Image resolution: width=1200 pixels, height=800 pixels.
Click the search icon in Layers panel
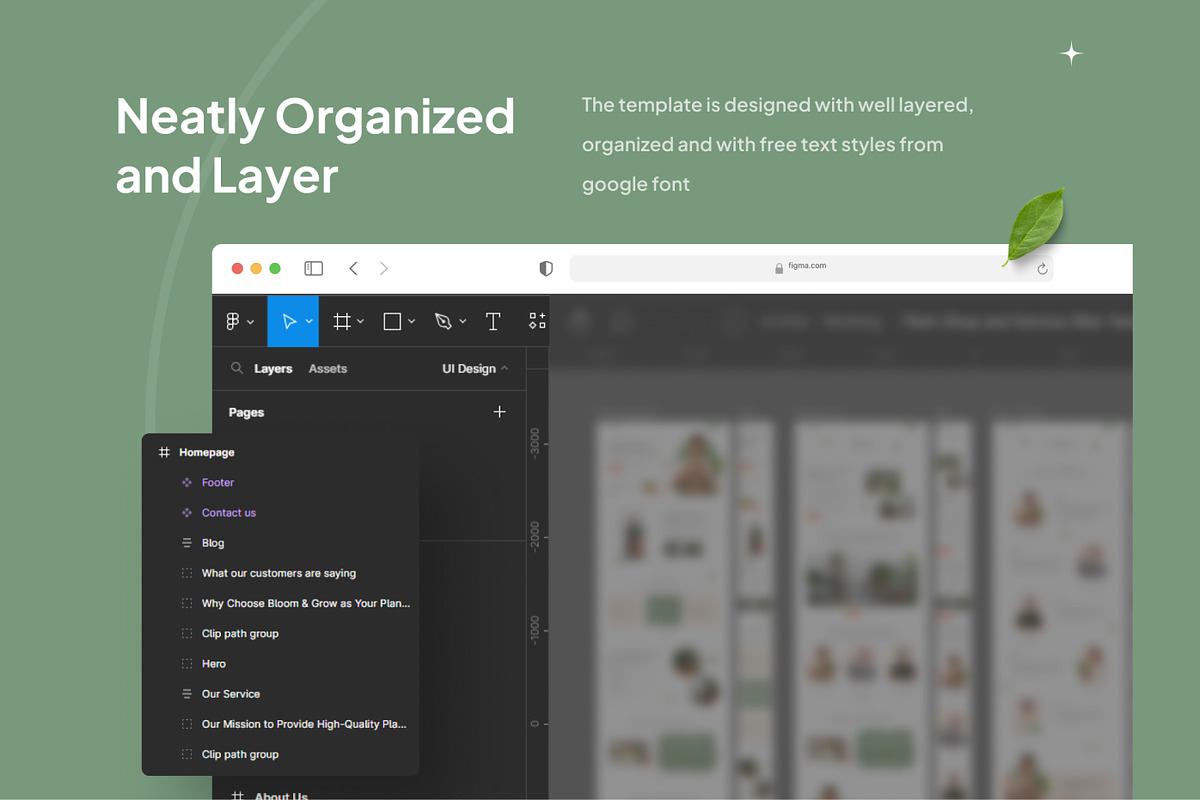(237, 368)
